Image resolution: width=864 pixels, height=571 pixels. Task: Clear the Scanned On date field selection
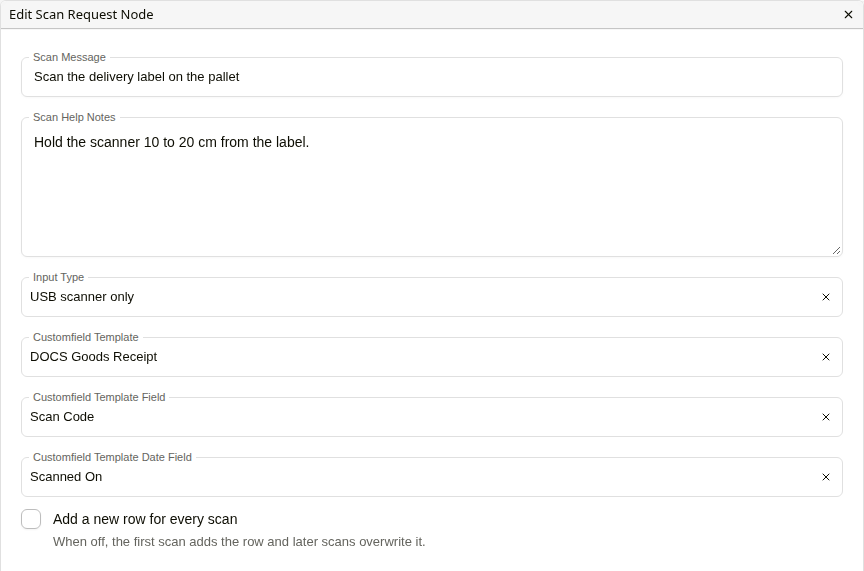(x=825, y=477)
